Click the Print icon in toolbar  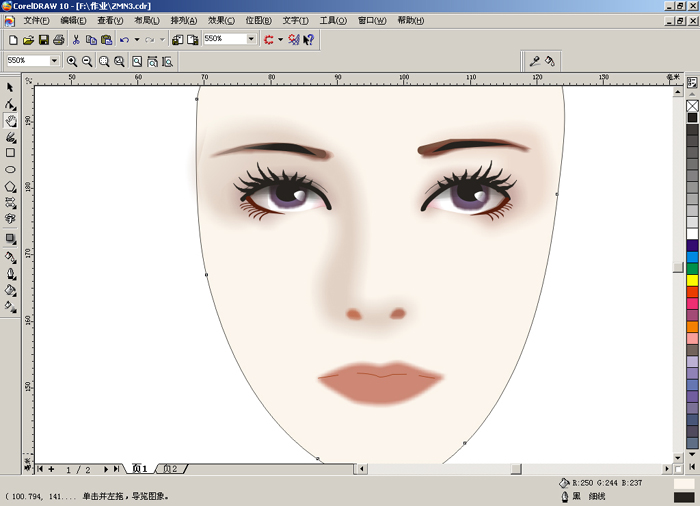[58, 40]
